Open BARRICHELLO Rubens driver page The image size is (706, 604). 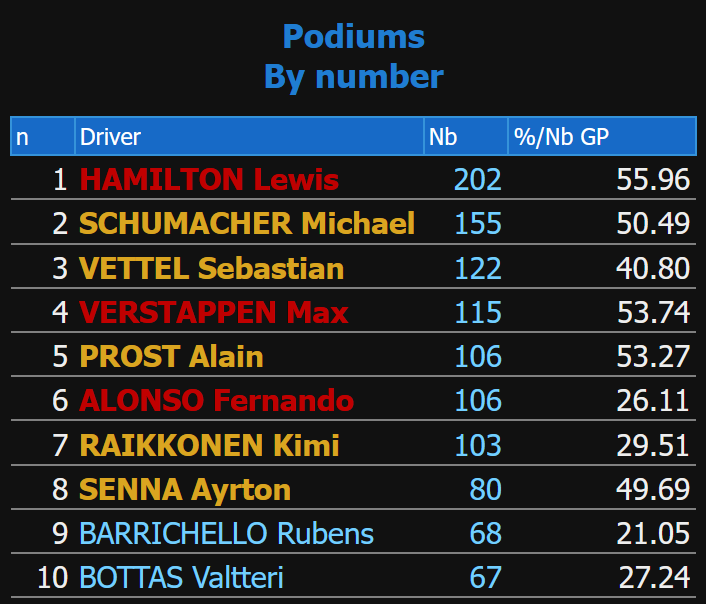(x=226, y=534)
